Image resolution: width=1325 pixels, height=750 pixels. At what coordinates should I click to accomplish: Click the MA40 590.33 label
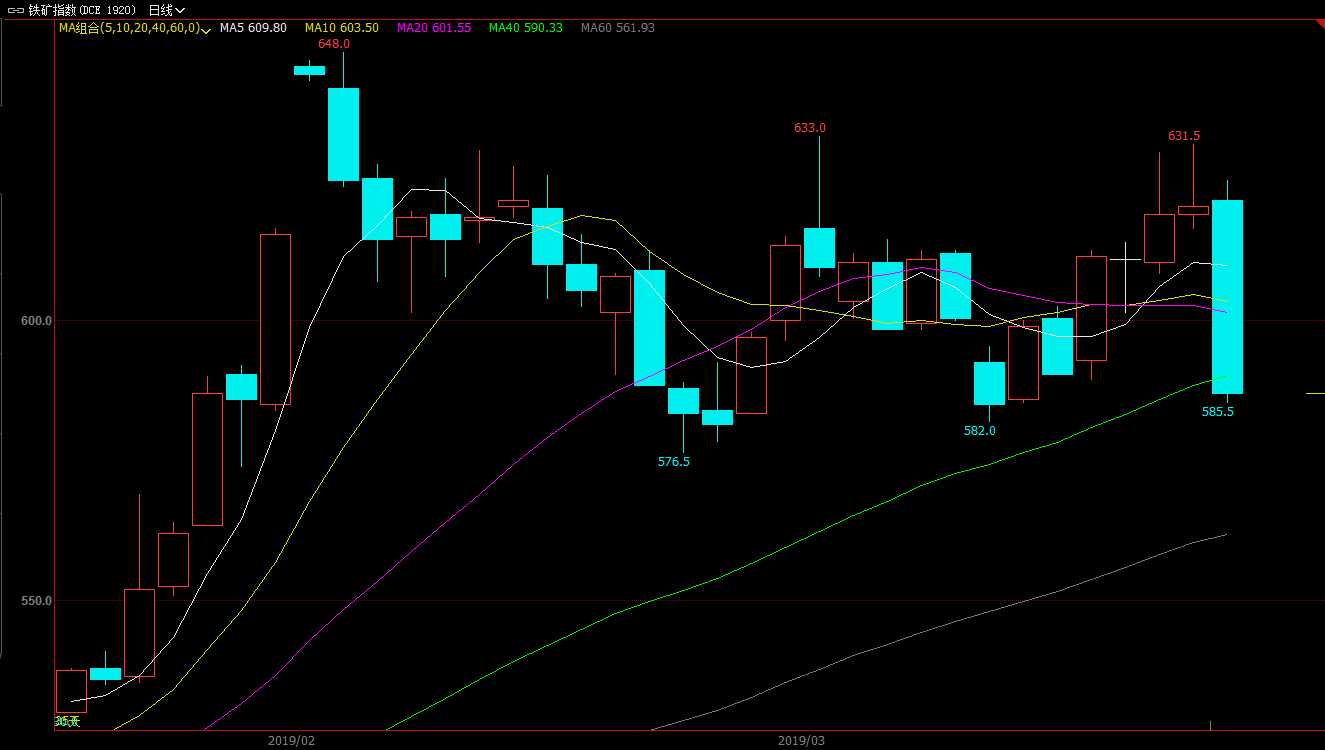(525, 28)
